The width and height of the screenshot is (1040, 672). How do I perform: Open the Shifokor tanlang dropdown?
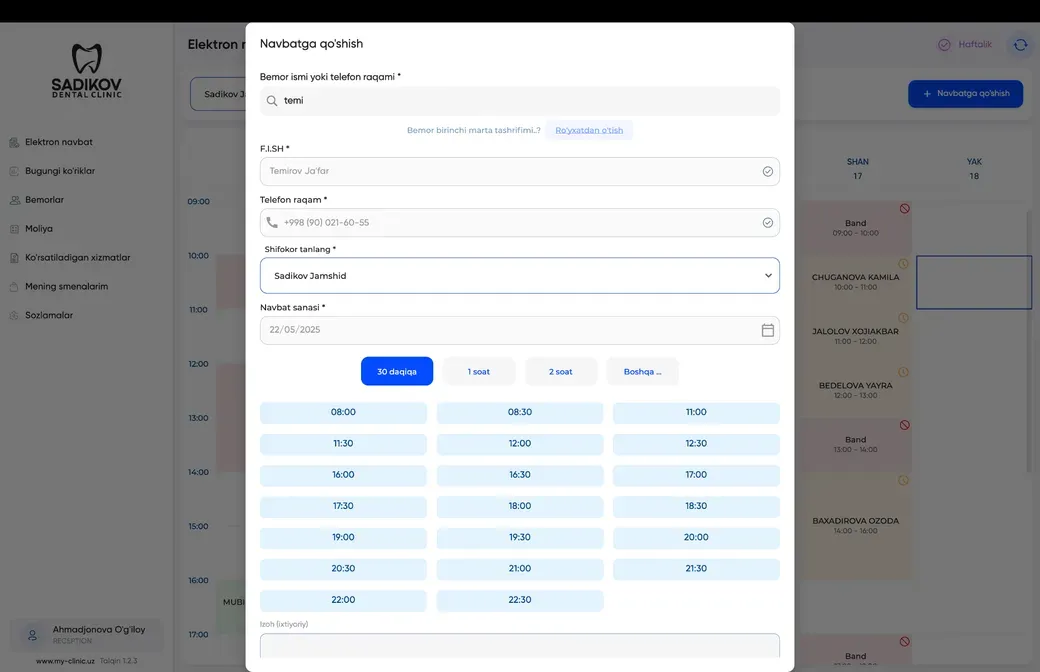point(519,275)
